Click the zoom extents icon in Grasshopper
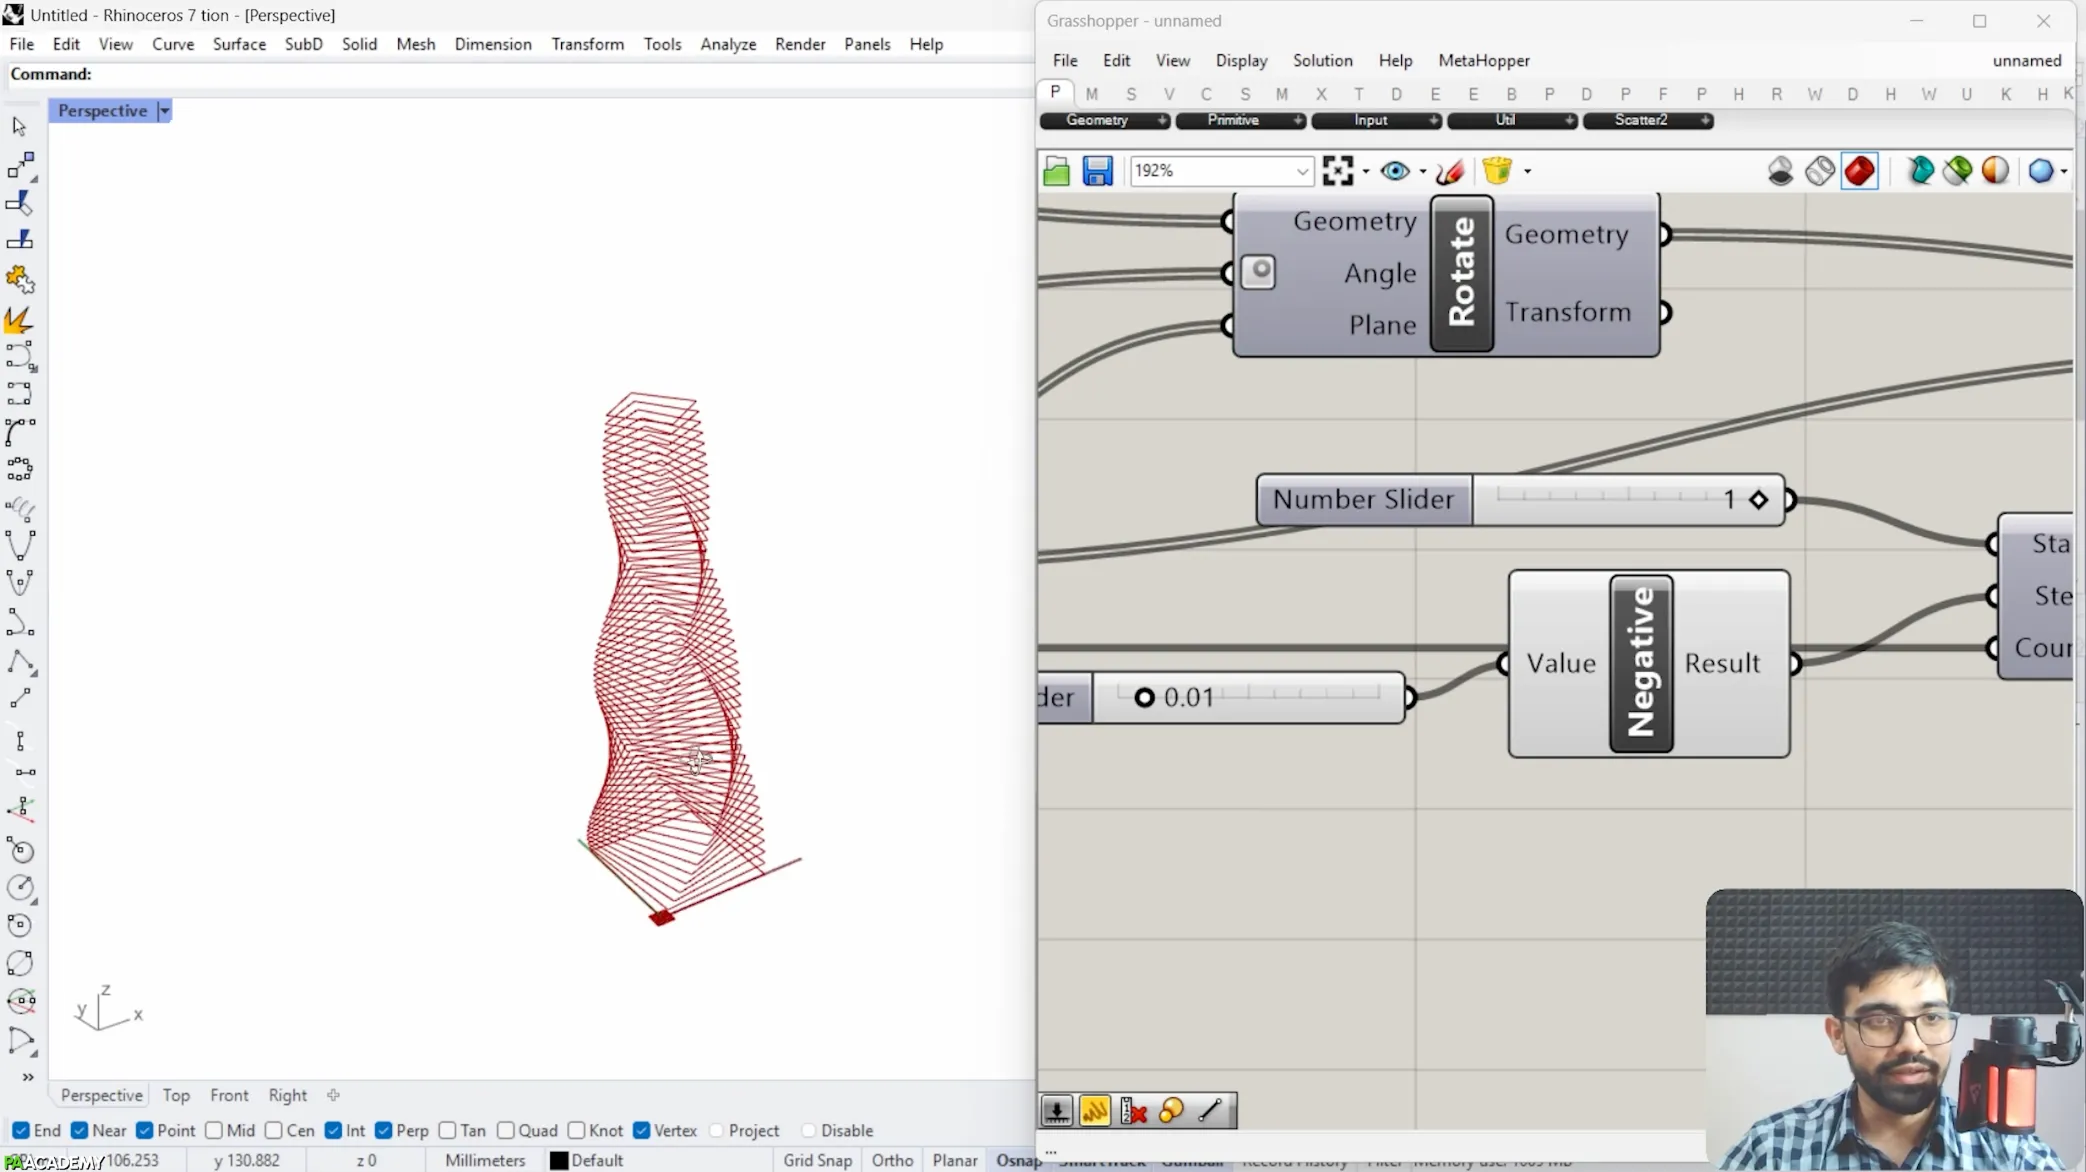Image resolution: width=2086 pixels, height=1172 pixels. tap(1337, 171)
